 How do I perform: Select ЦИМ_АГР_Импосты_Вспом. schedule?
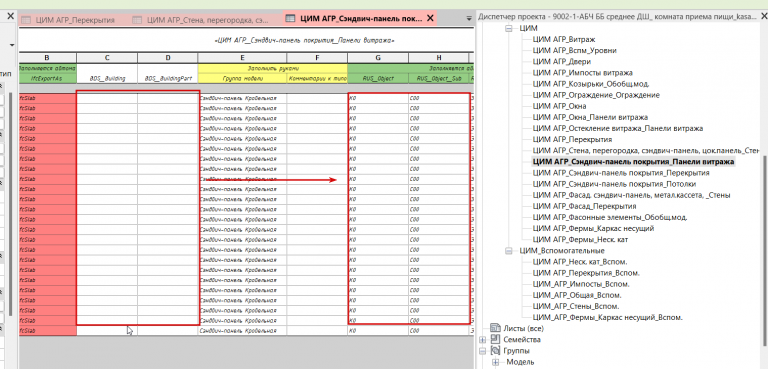[x=581, y=284]
